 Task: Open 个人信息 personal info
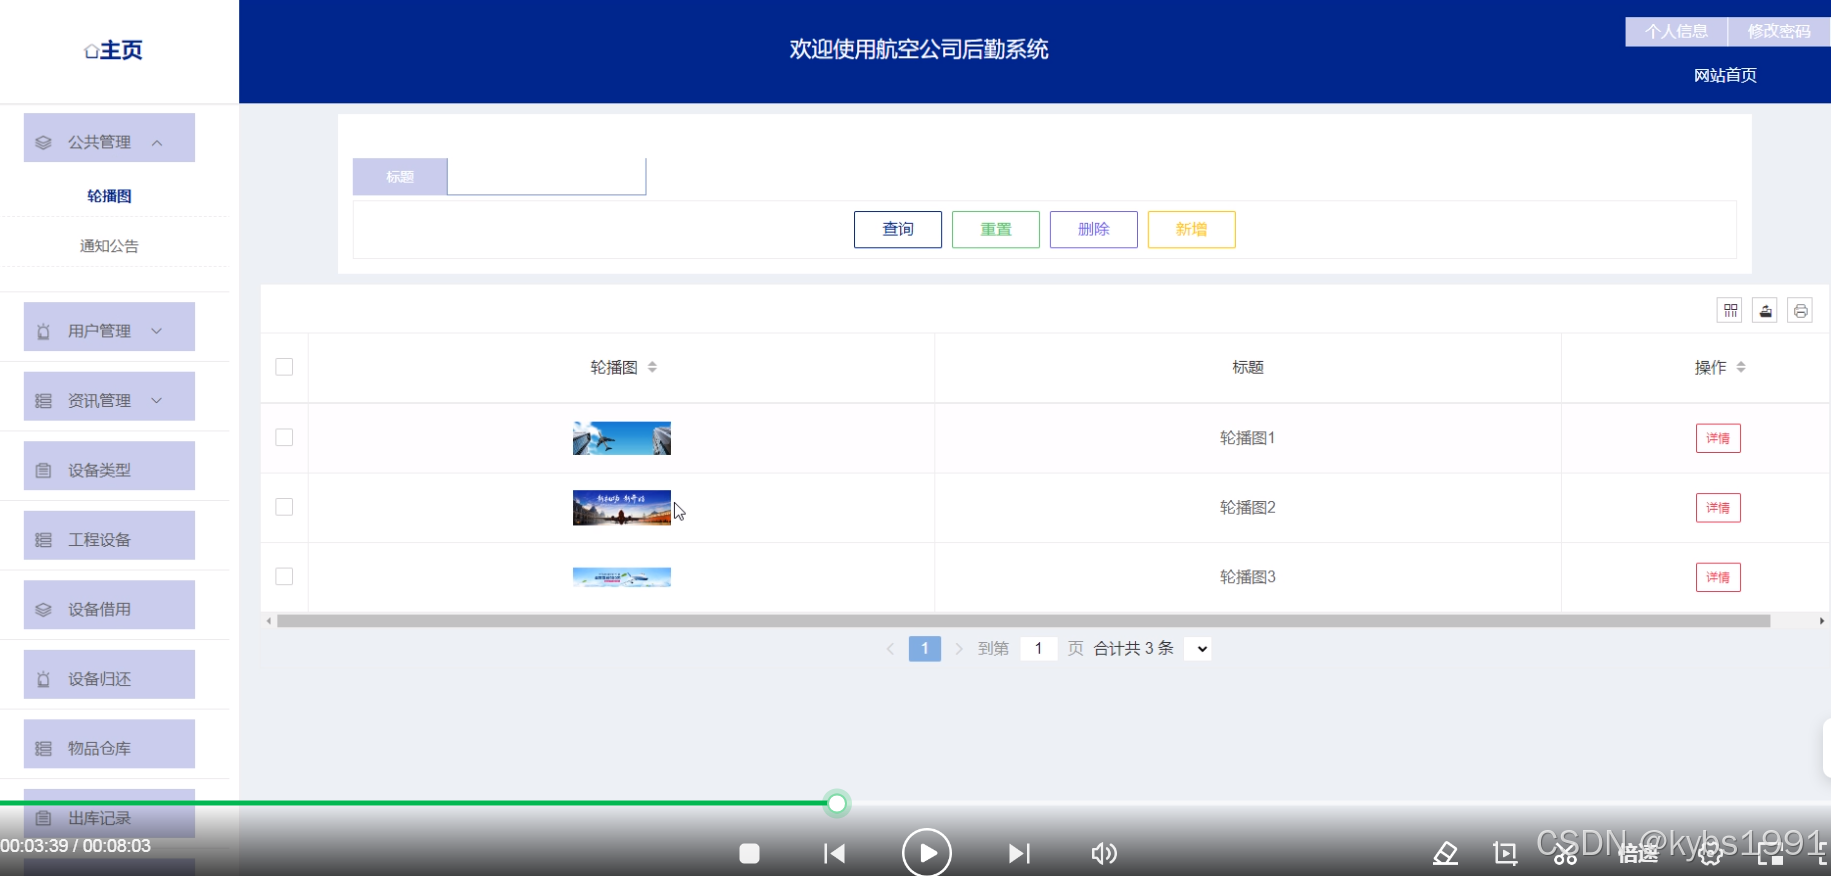(x=1677, y=32)
